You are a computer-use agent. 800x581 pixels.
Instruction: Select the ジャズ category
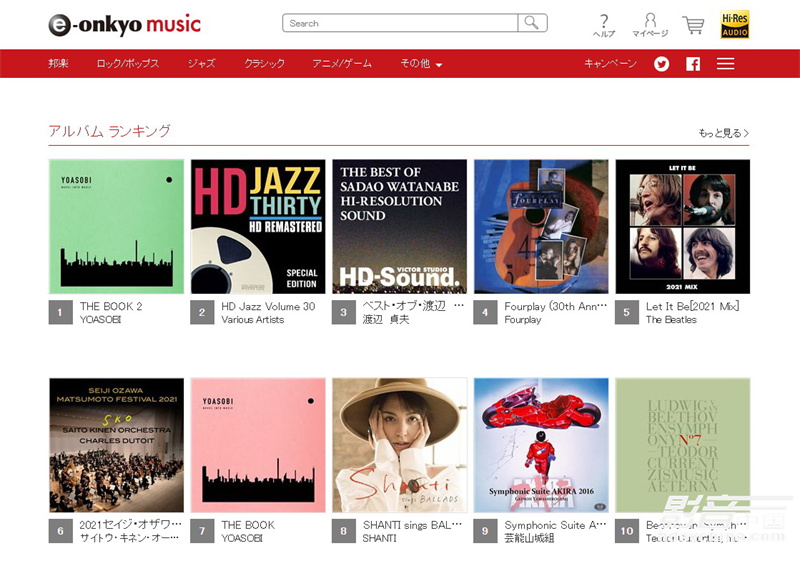click(202, 63)
